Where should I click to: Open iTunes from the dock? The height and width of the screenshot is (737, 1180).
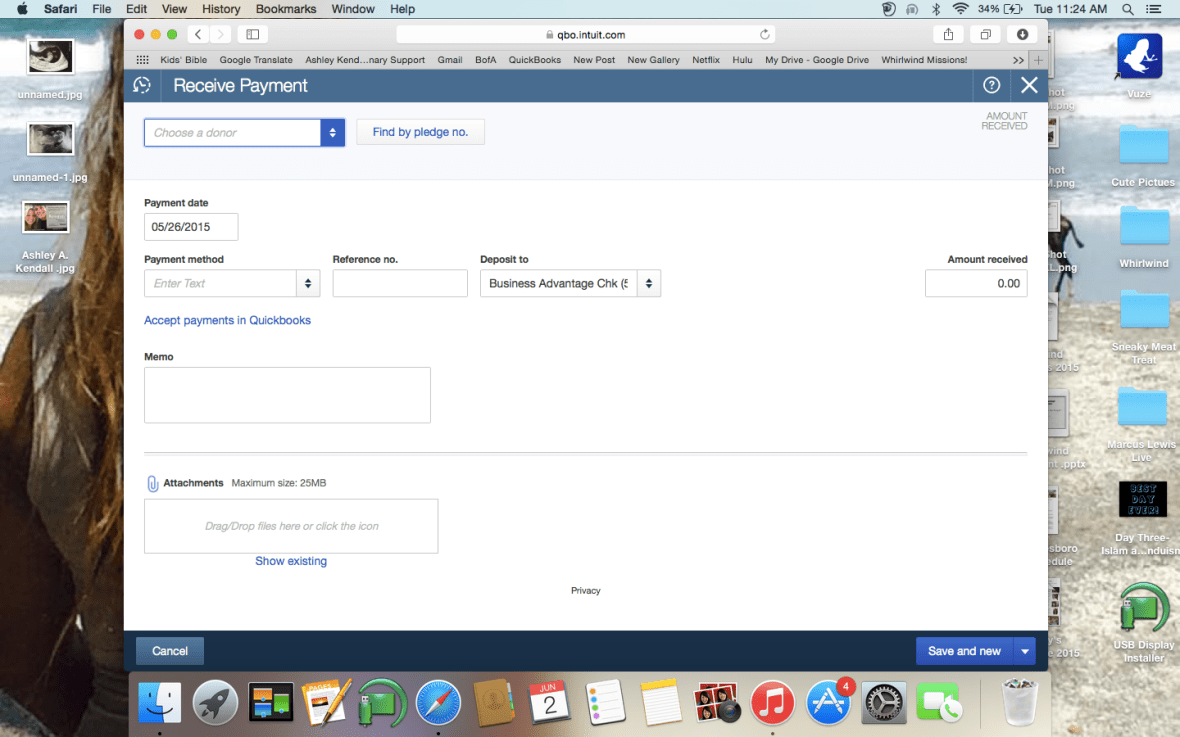tap(771, 703)
